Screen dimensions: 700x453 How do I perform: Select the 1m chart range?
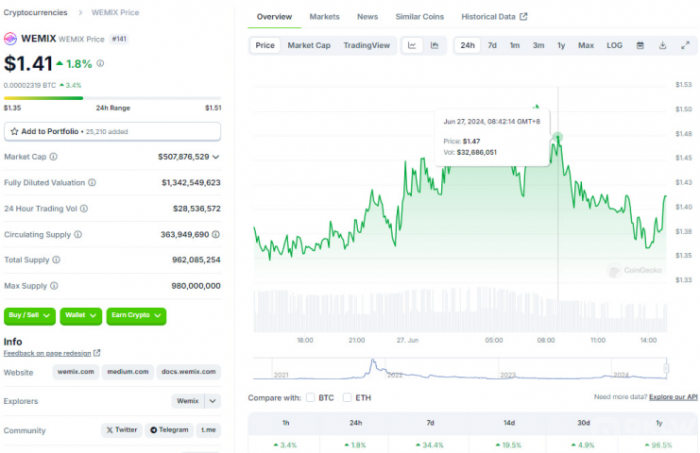click(515, 46)
